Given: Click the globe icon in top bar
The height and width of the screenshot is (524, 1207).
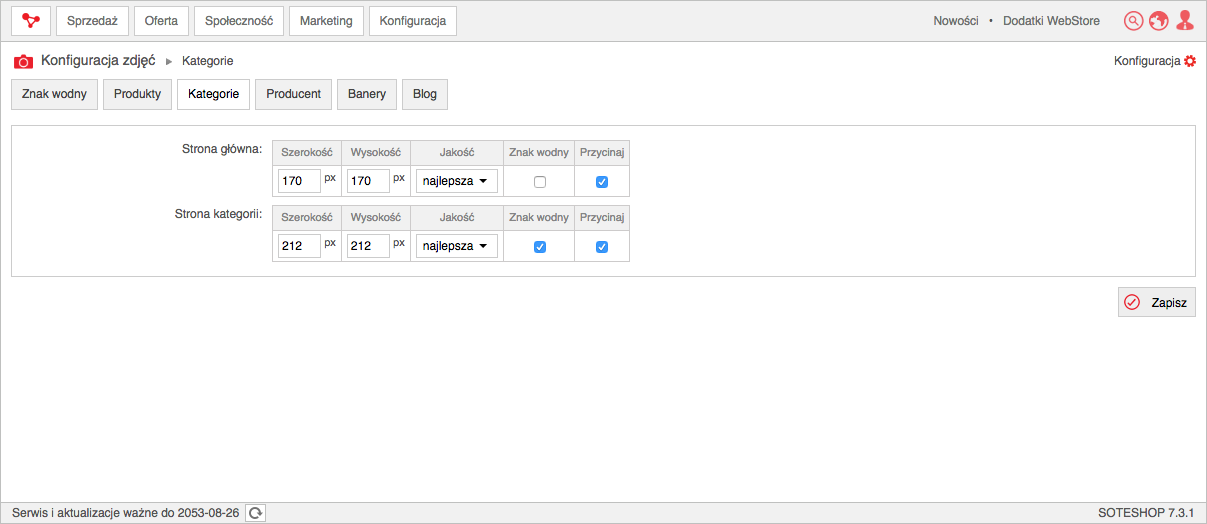Looking at the screenshot, I should 1159,21.
